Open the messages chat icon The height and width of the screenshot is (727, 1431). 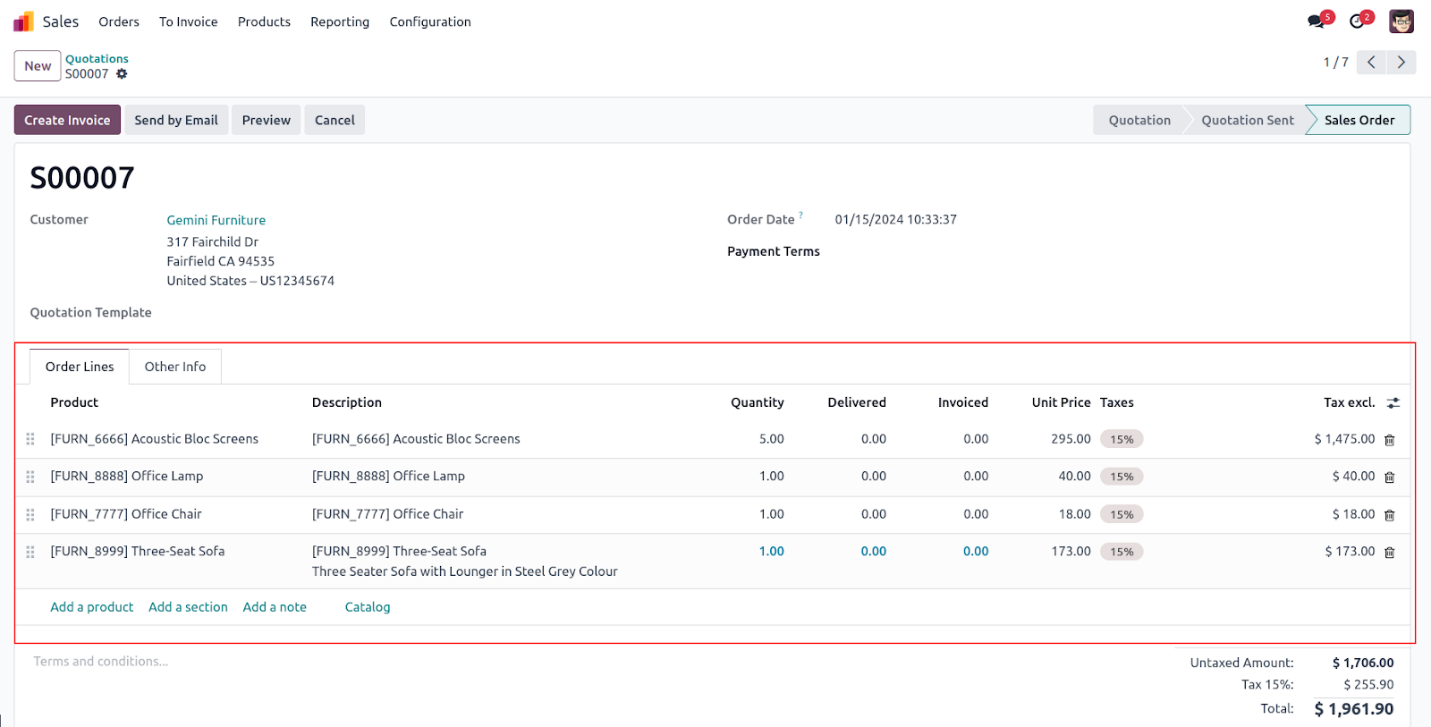click(1316, 22)
